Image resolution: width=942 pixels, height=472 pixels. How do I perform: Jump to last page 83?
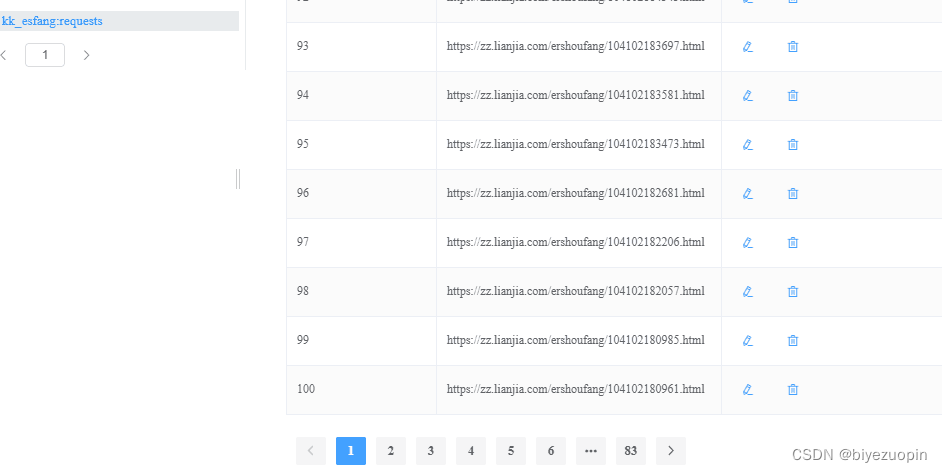click(x=631, y=451)
